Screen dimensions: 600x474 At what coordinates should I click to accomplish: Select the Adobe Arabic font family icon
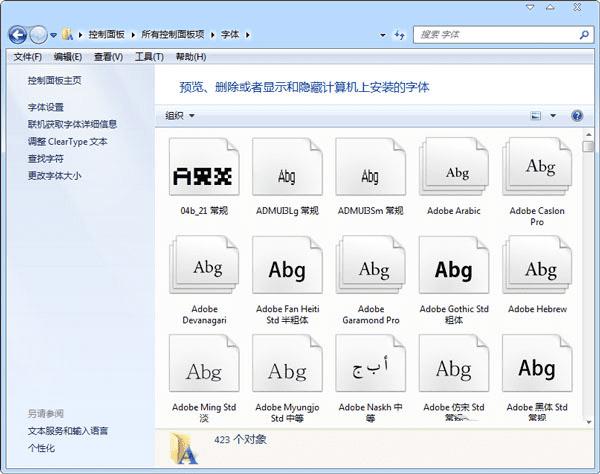tap(454, 167)
